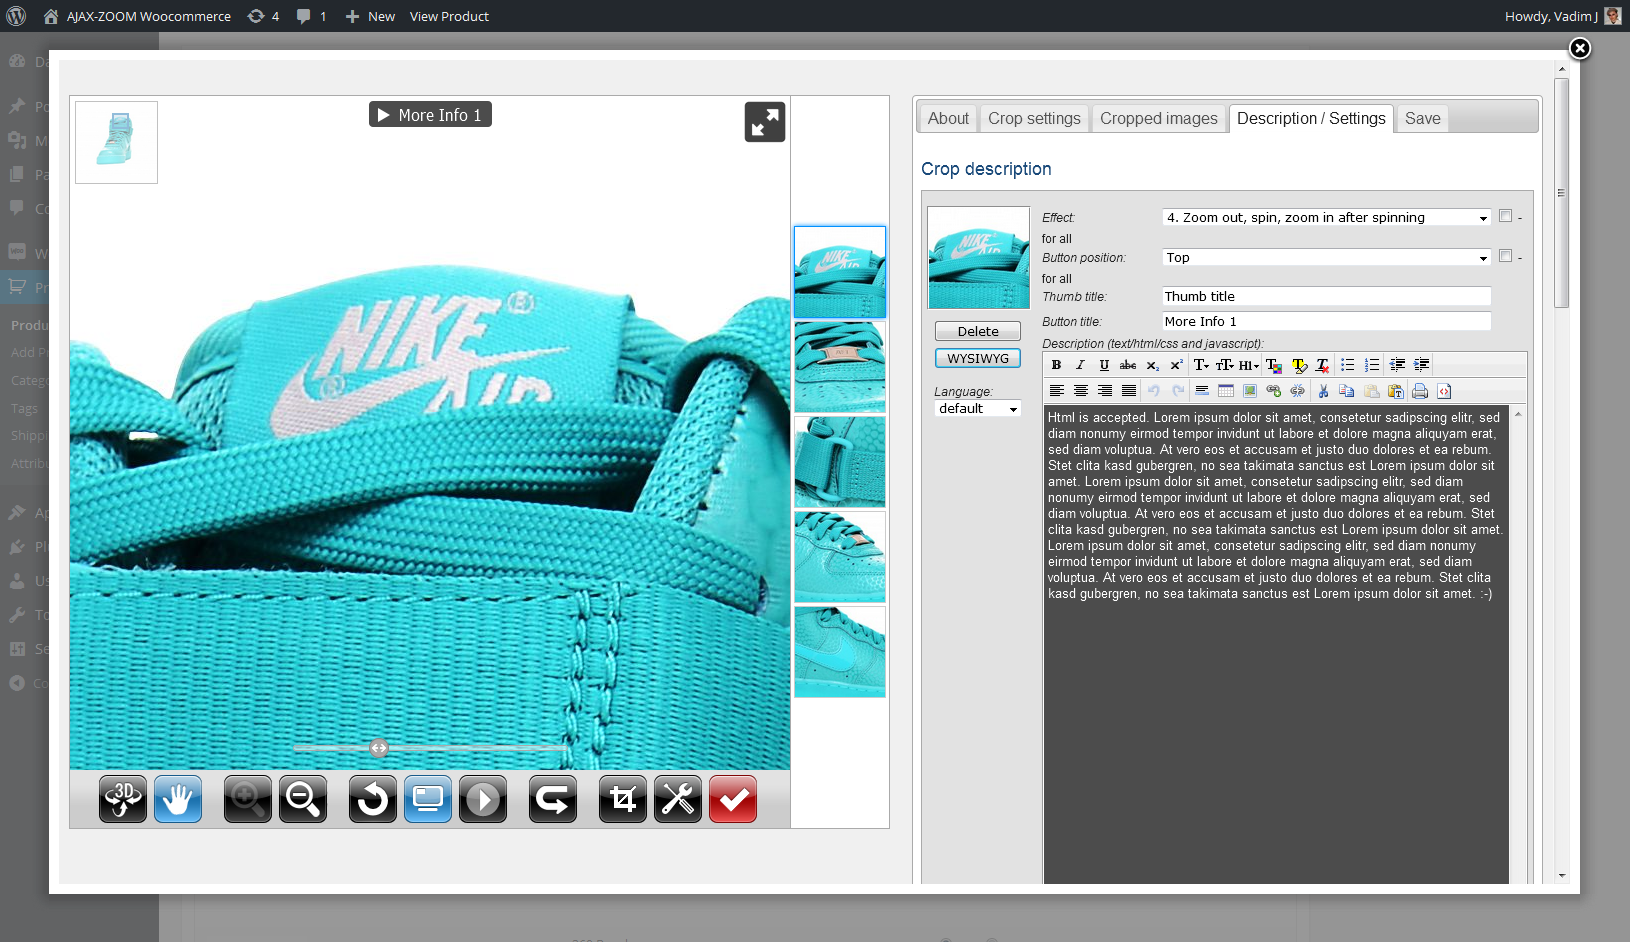Screen dimensions: 1630x942
Task: Apply superscript formatting
Action: tap(1177, 365)
